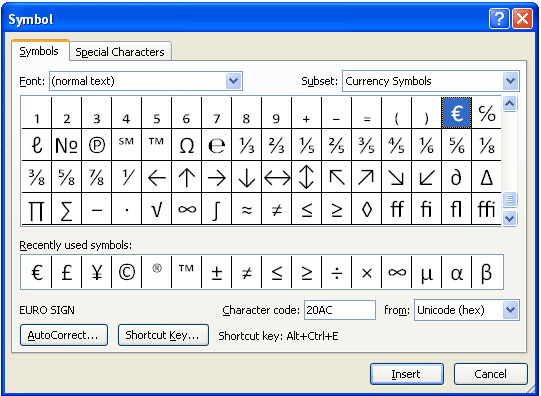This screenshot has height=396, width=541.
Task: Expand the Subset dropdown
Action: (x=510, y=81)
